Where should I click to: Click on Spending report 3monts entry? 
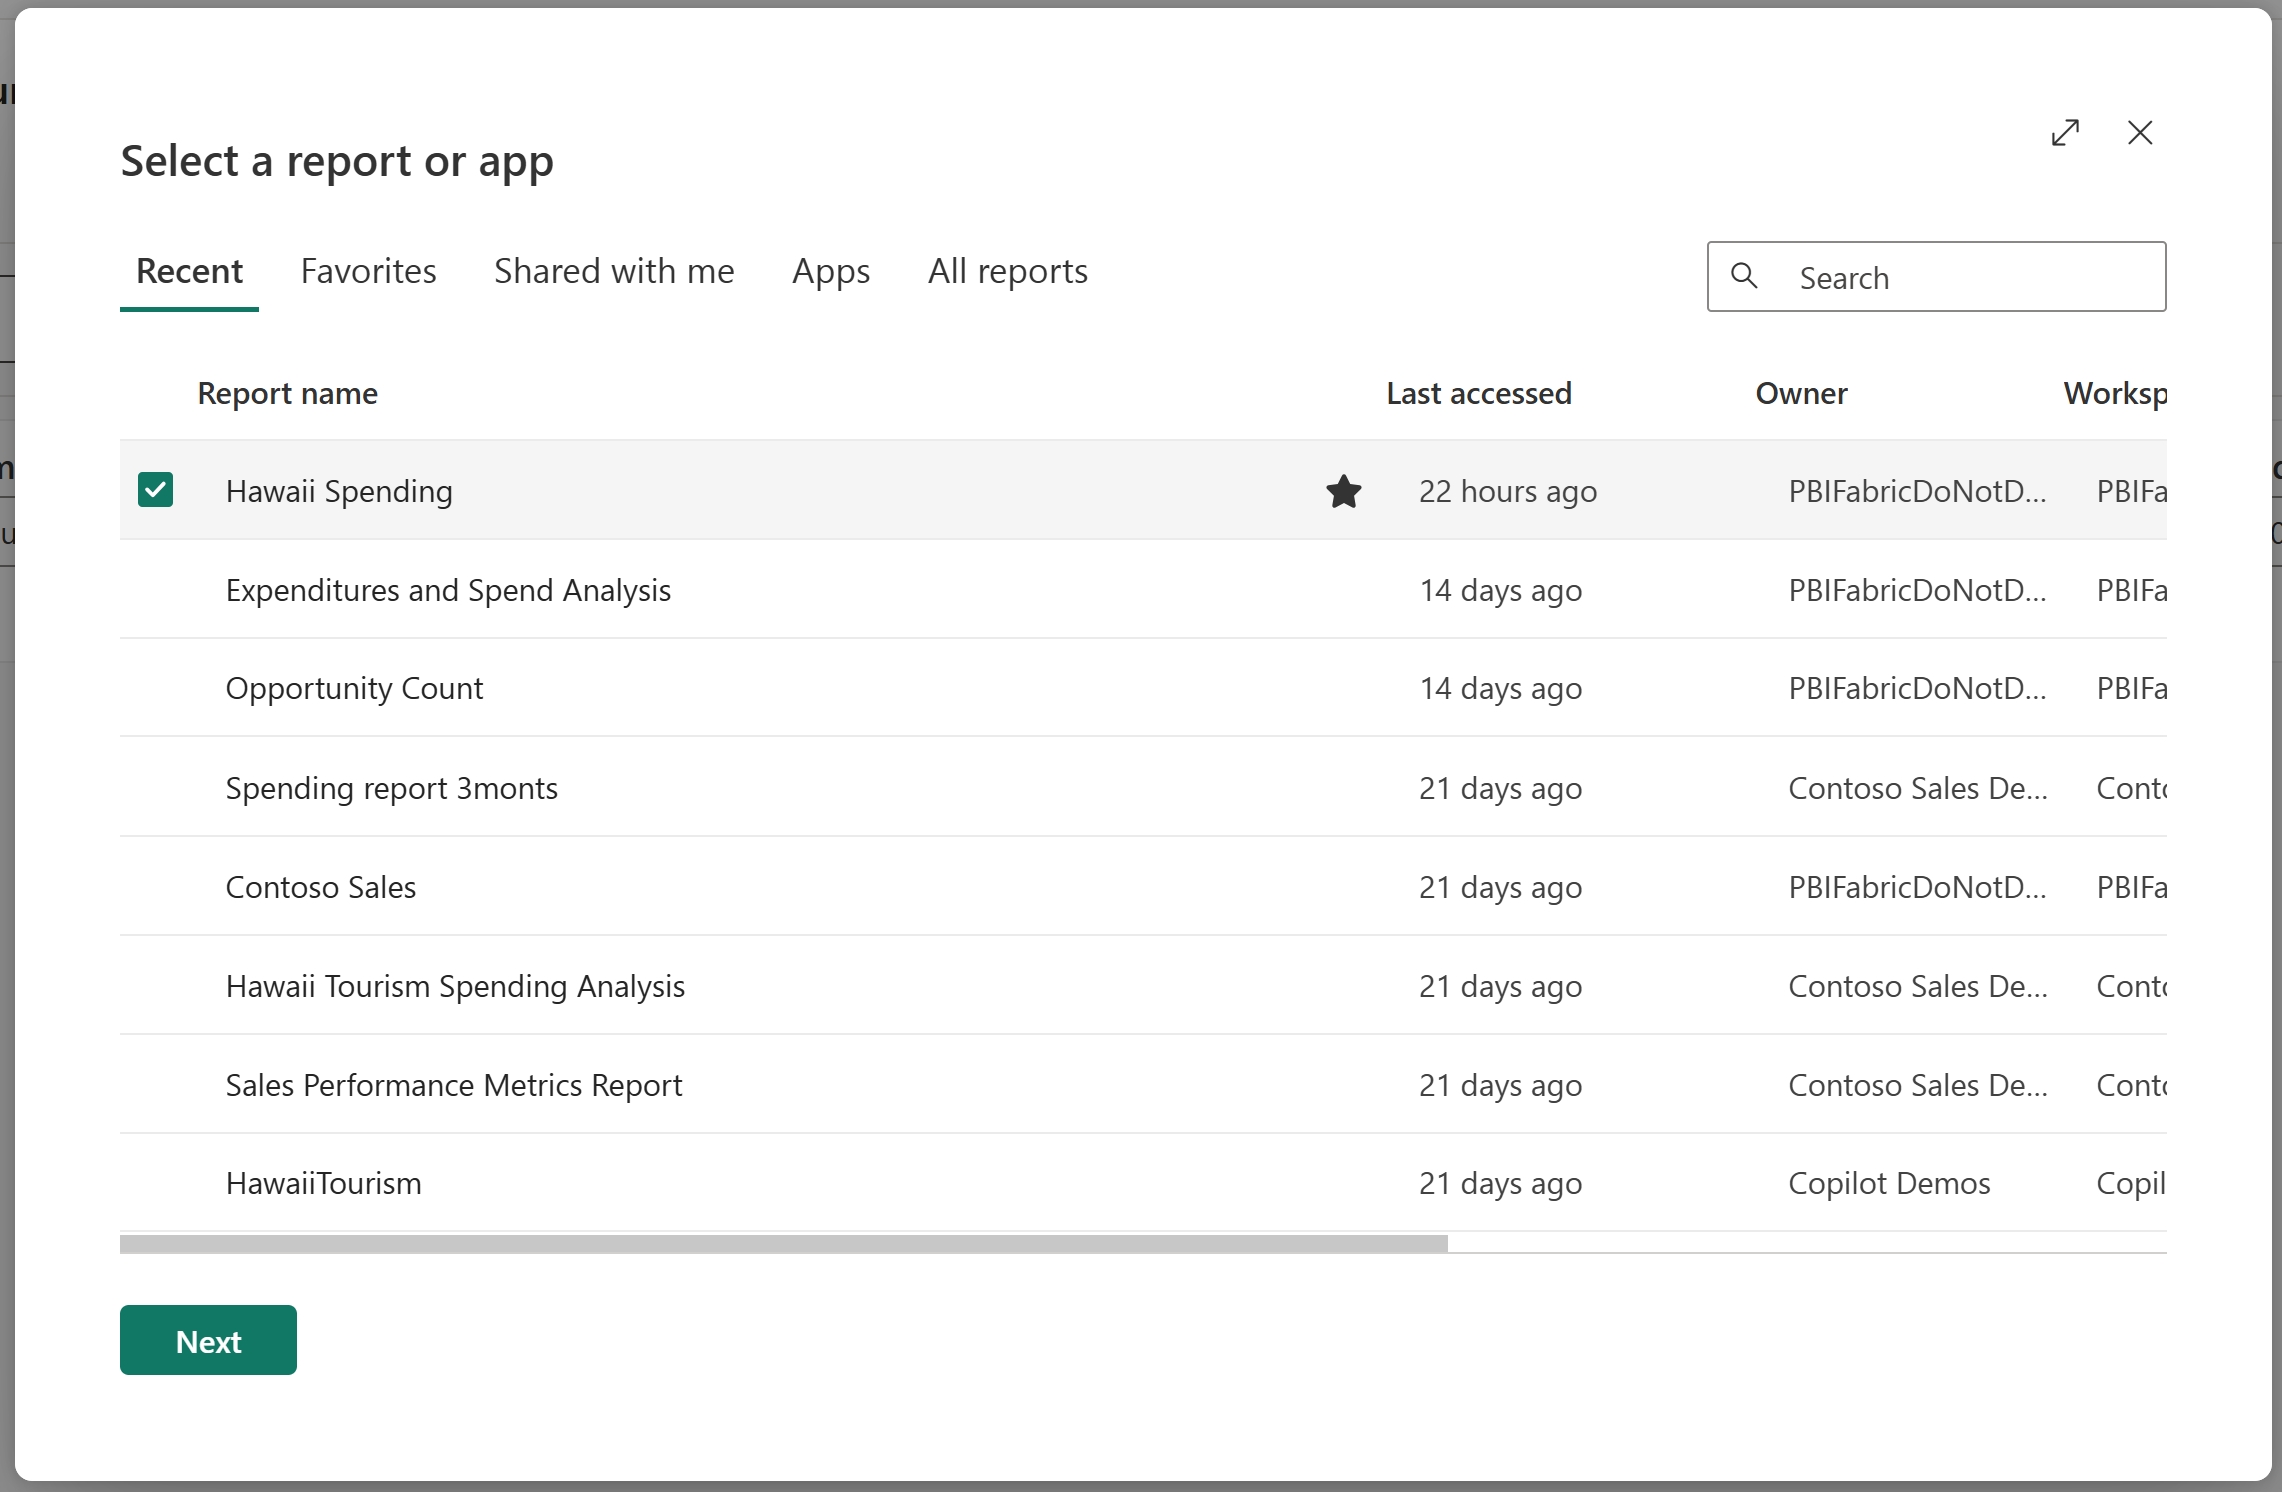tap(388, 786)
